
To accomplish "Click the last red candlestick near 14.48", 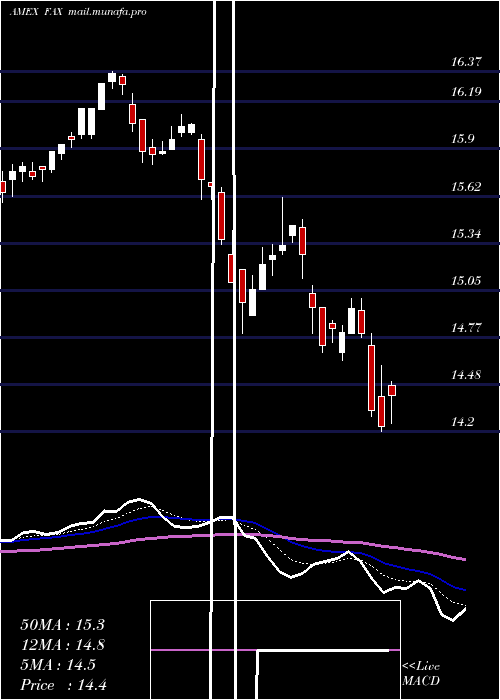I will click(392, 391).
